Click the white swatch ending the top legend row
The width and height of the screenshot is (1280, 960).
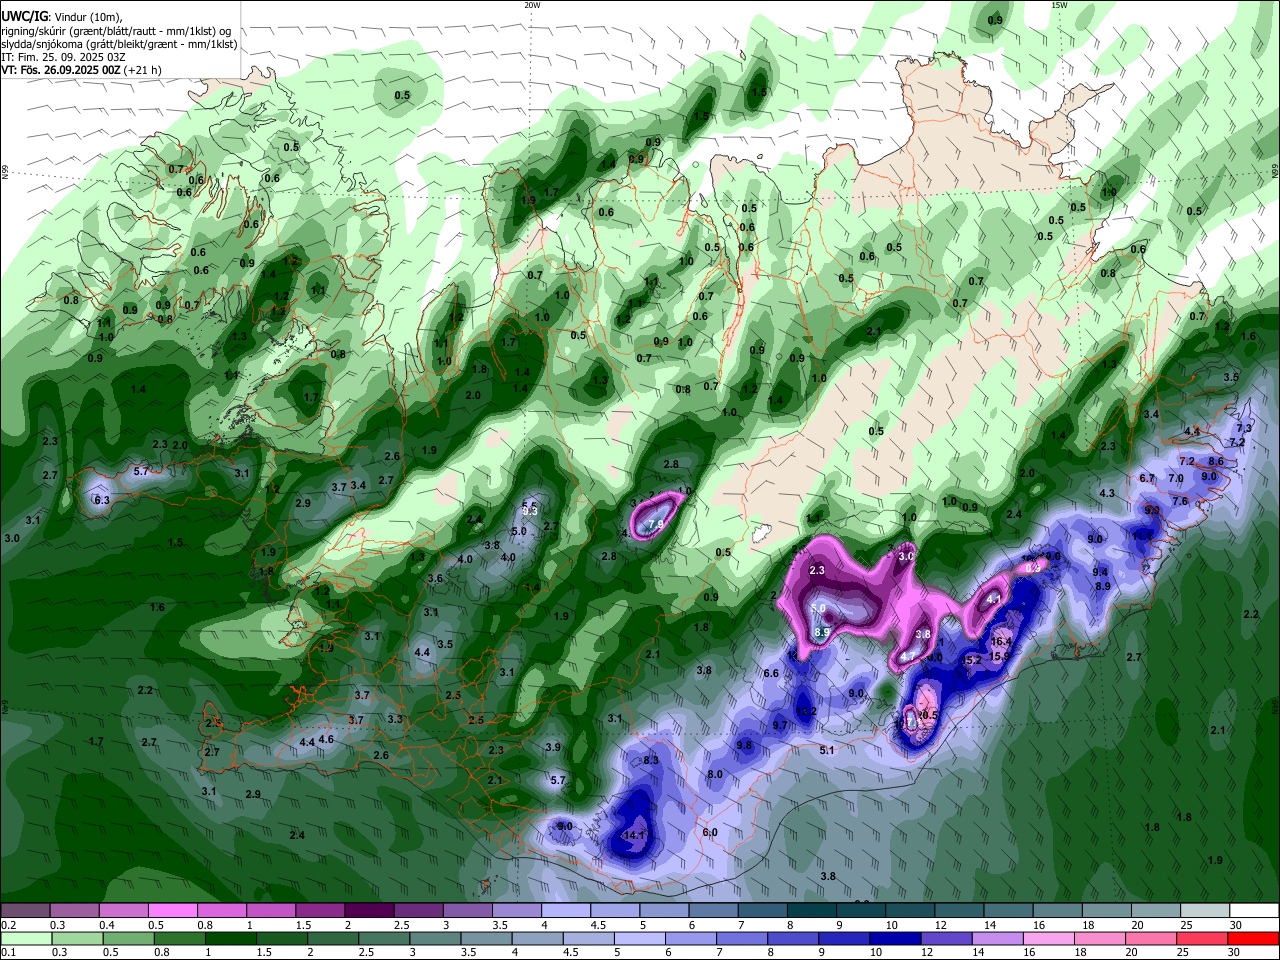(1254, 910)
